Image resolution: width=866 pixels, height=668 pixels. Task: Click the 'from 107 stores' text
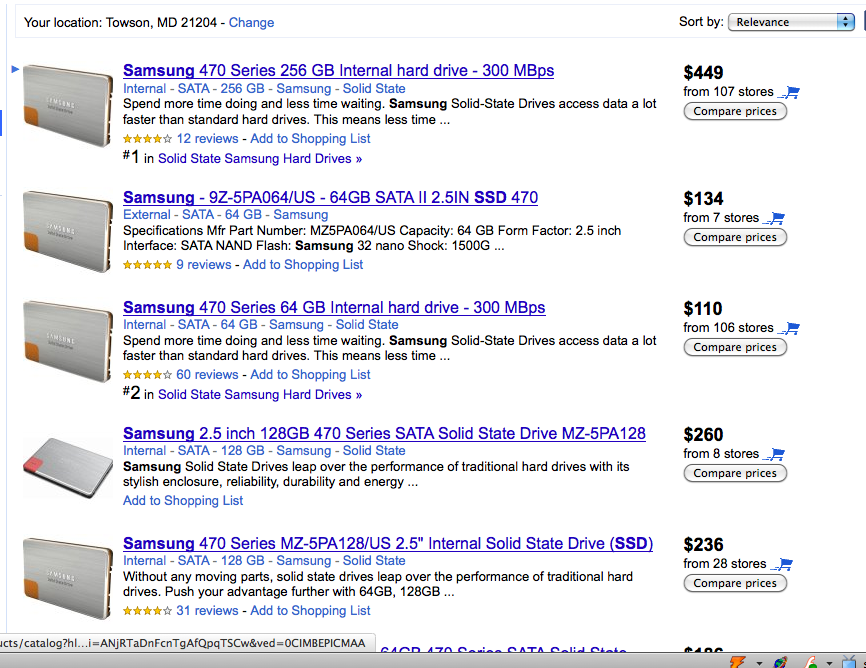[728, 92]
